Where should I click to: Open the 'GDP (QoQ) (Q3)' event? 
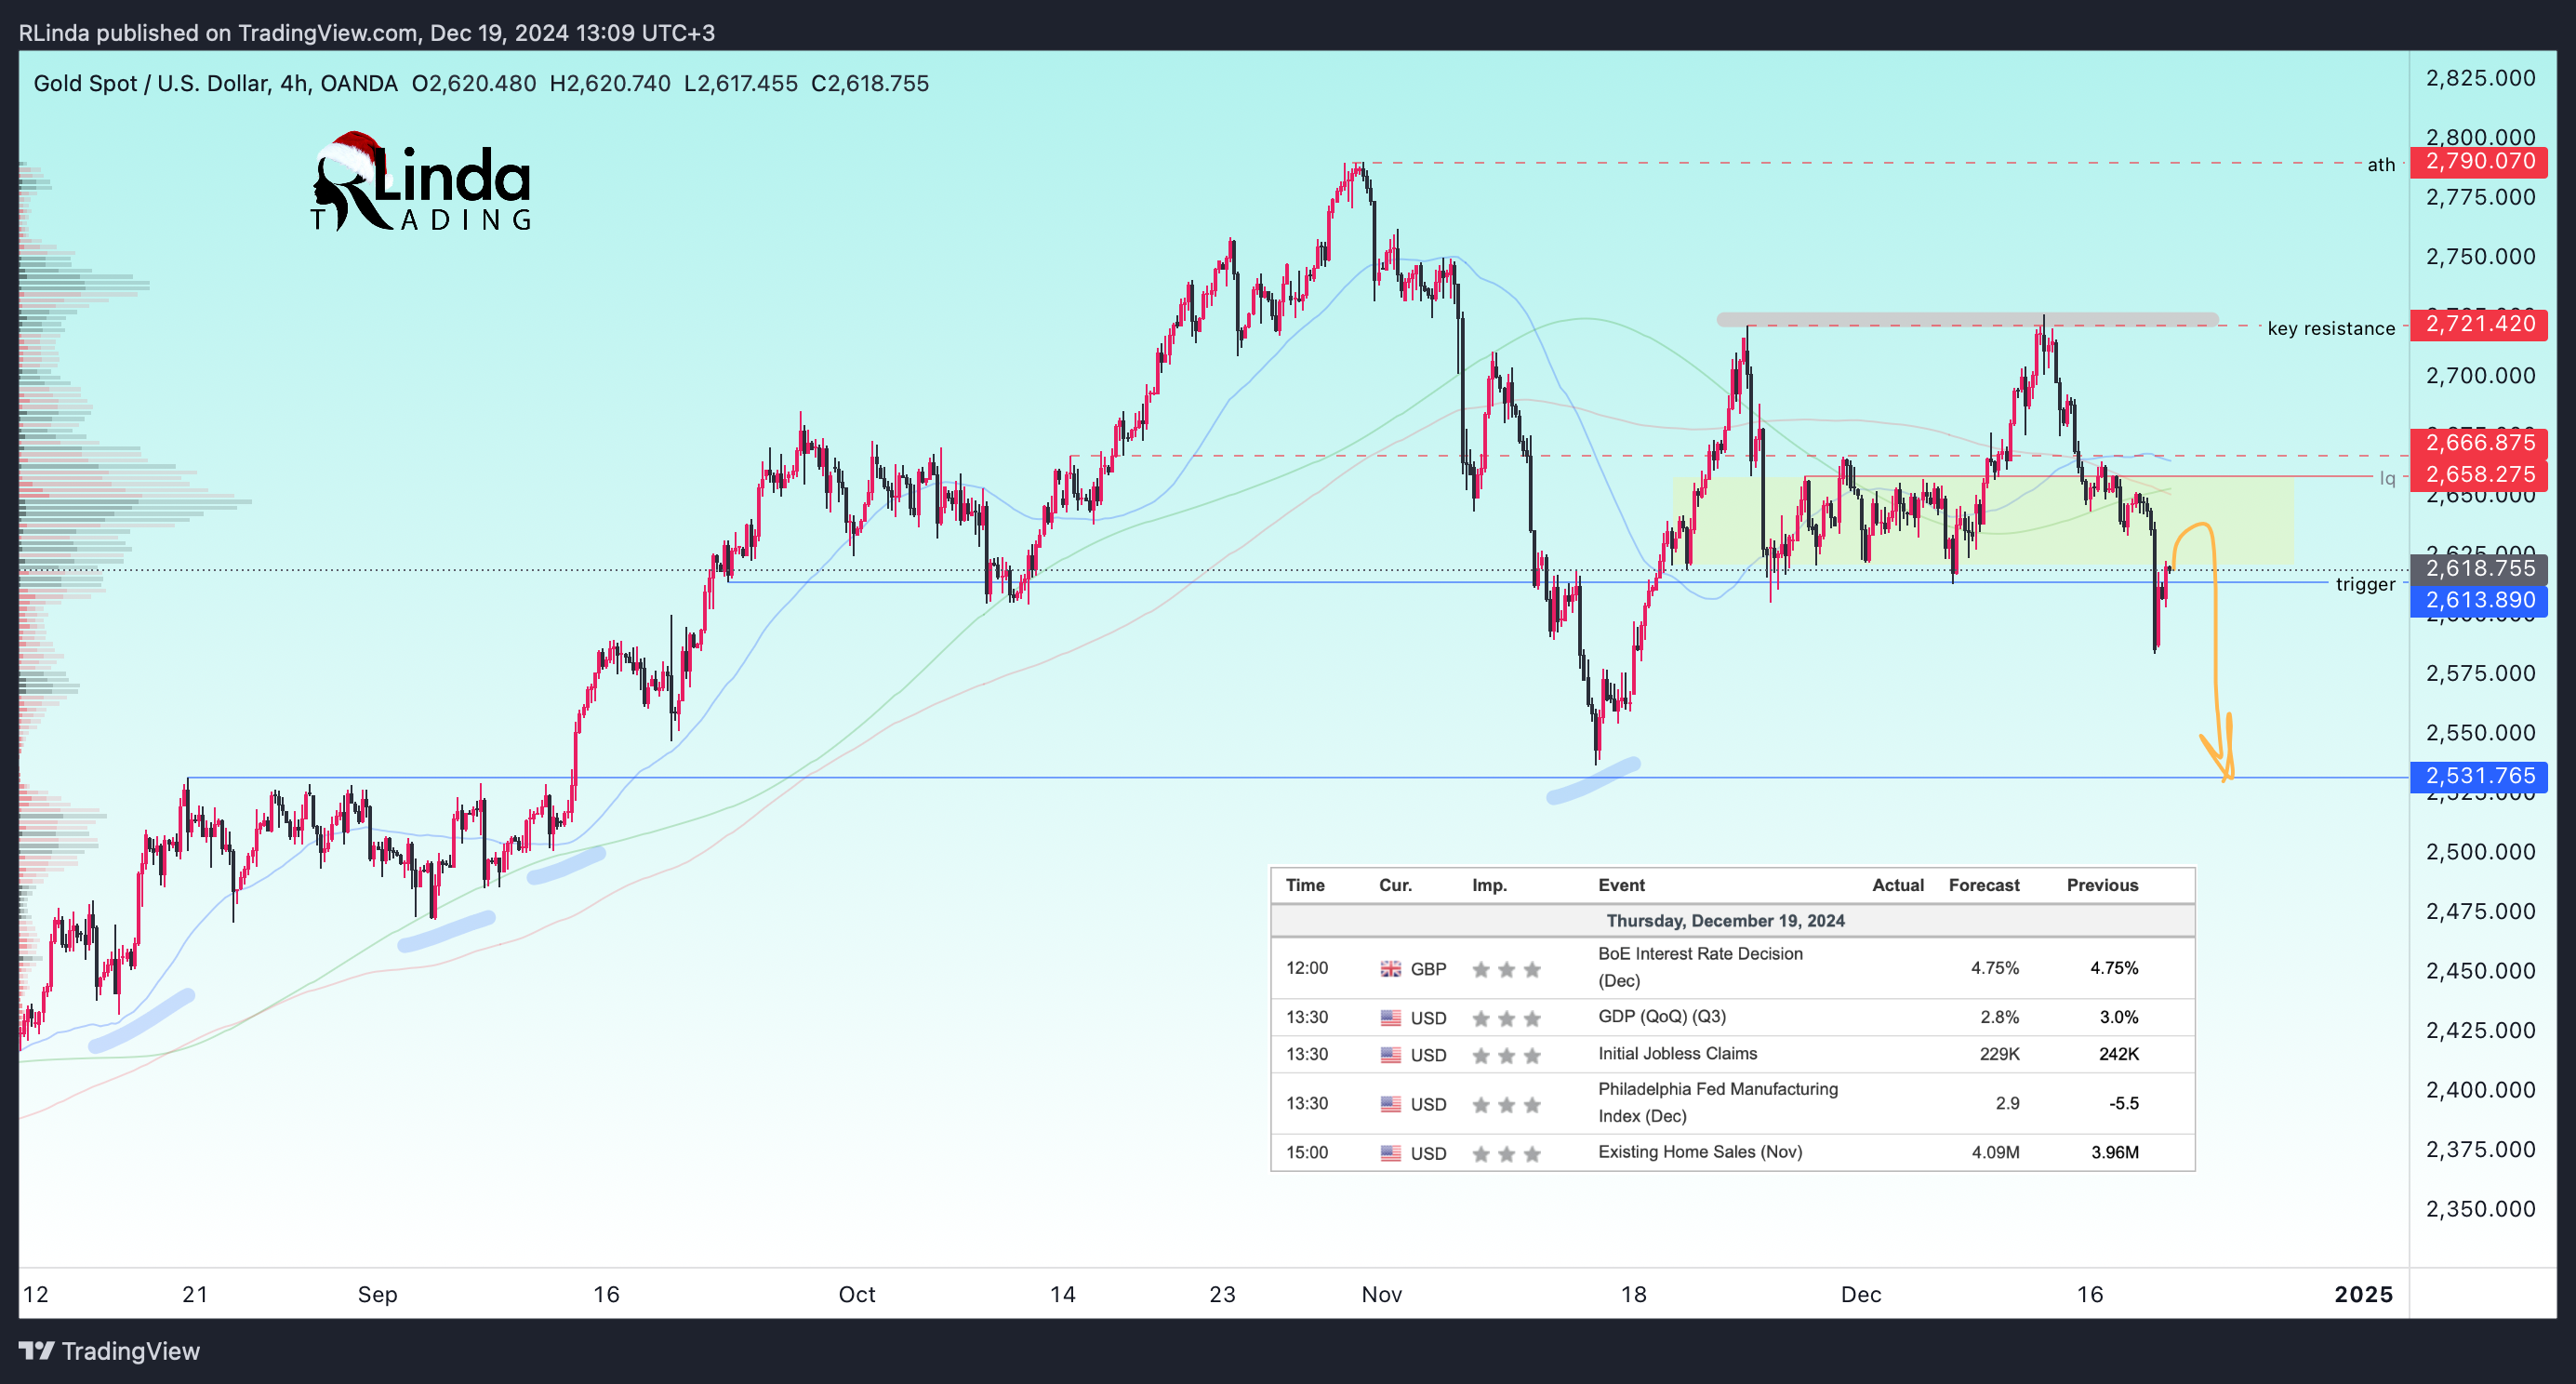coord(1662,1016)
